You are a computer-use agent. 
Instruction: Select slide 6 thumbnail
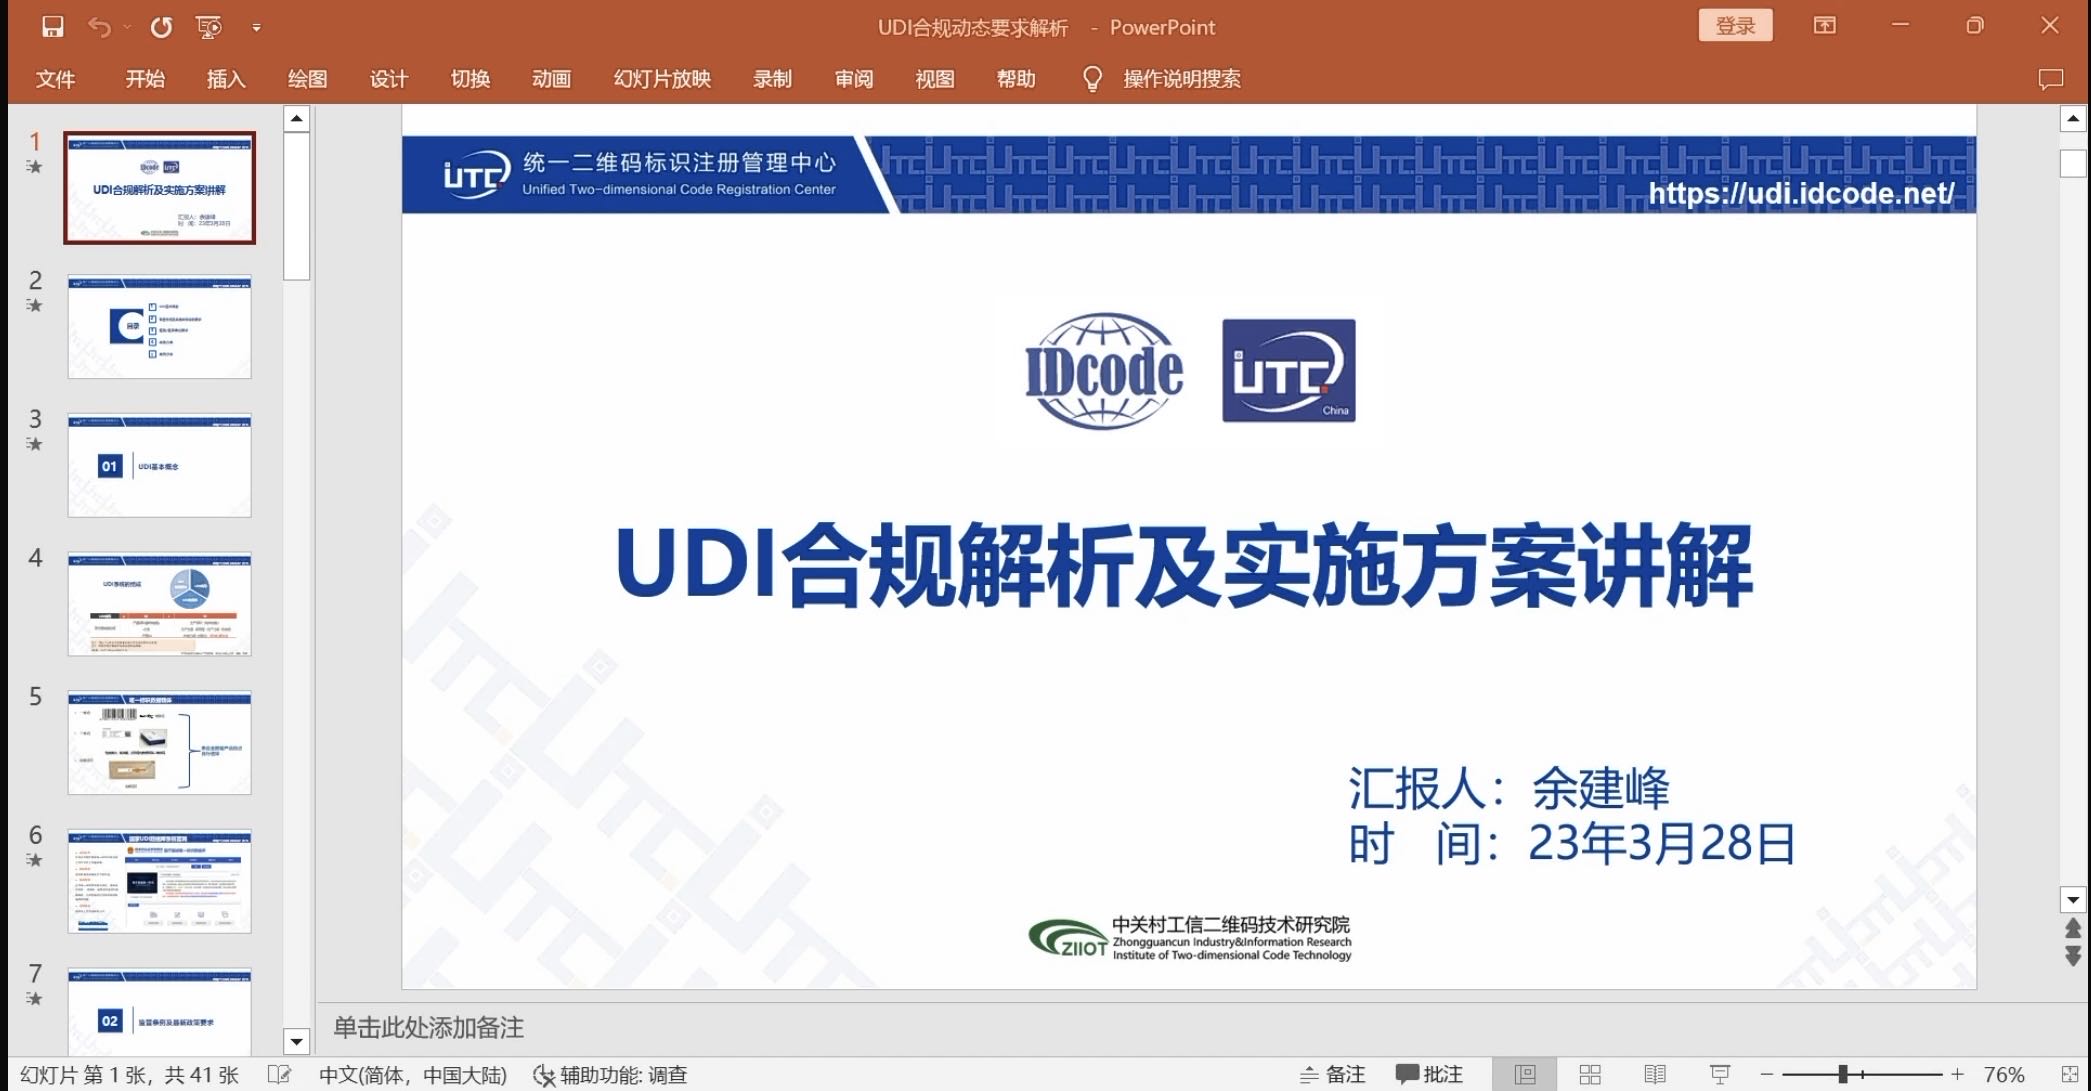pos(160,882)
